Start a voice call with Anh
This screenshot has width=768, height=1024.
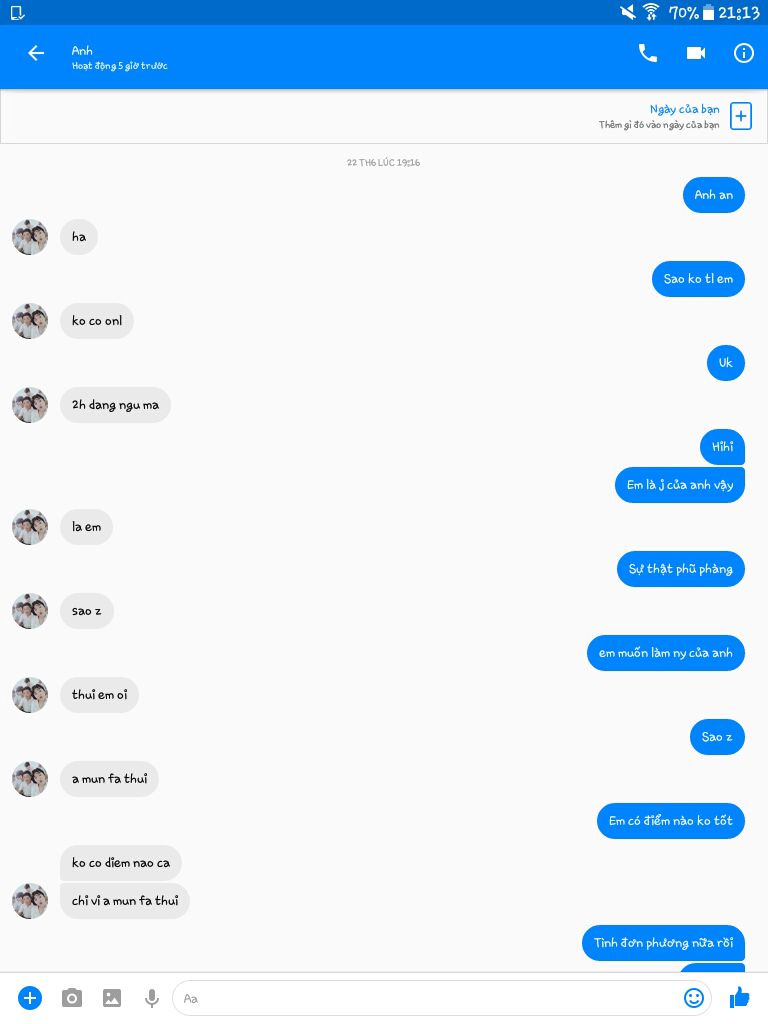[647, 53]
